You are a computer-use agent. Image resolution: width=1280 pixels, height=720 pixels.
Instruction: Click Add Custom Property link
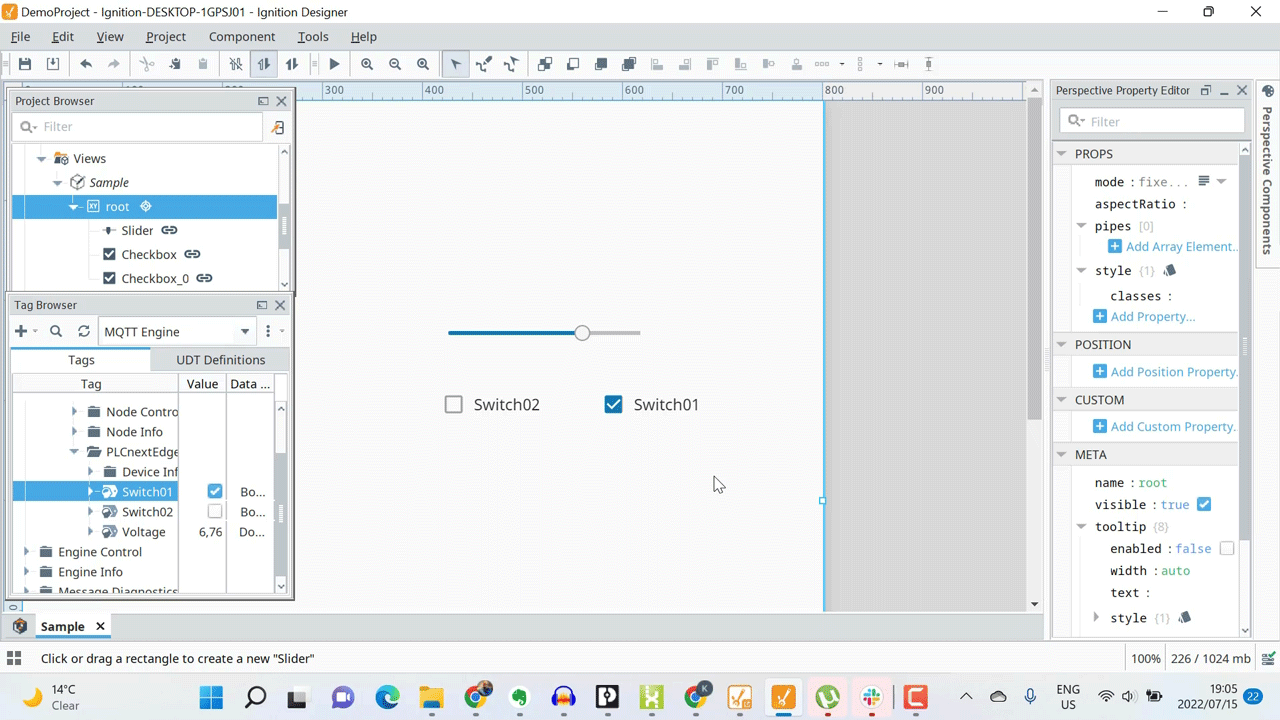pos(1165,426)
